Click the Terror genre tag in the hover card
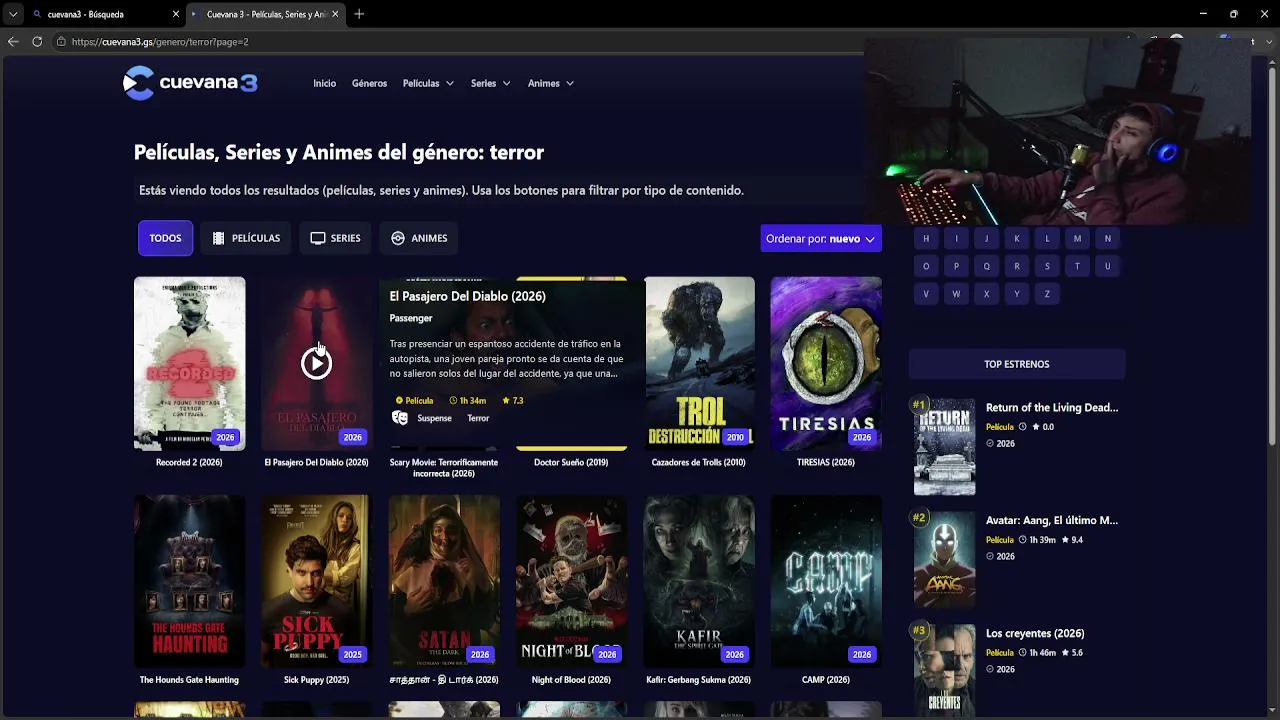The height and width of the screenshot is (720, 1280). tap(478, 418)
